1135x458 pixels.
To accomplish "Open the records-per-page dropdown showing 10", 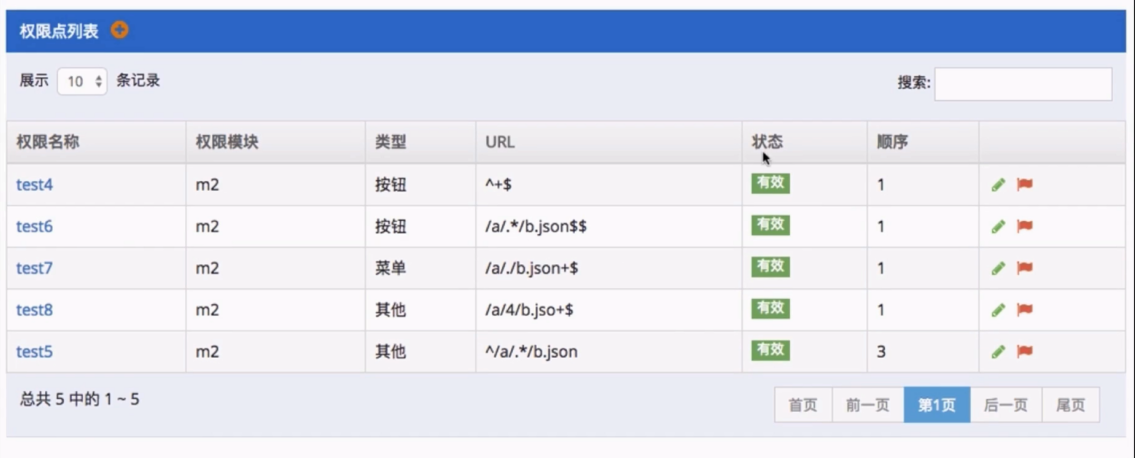I will click(83, 82).
